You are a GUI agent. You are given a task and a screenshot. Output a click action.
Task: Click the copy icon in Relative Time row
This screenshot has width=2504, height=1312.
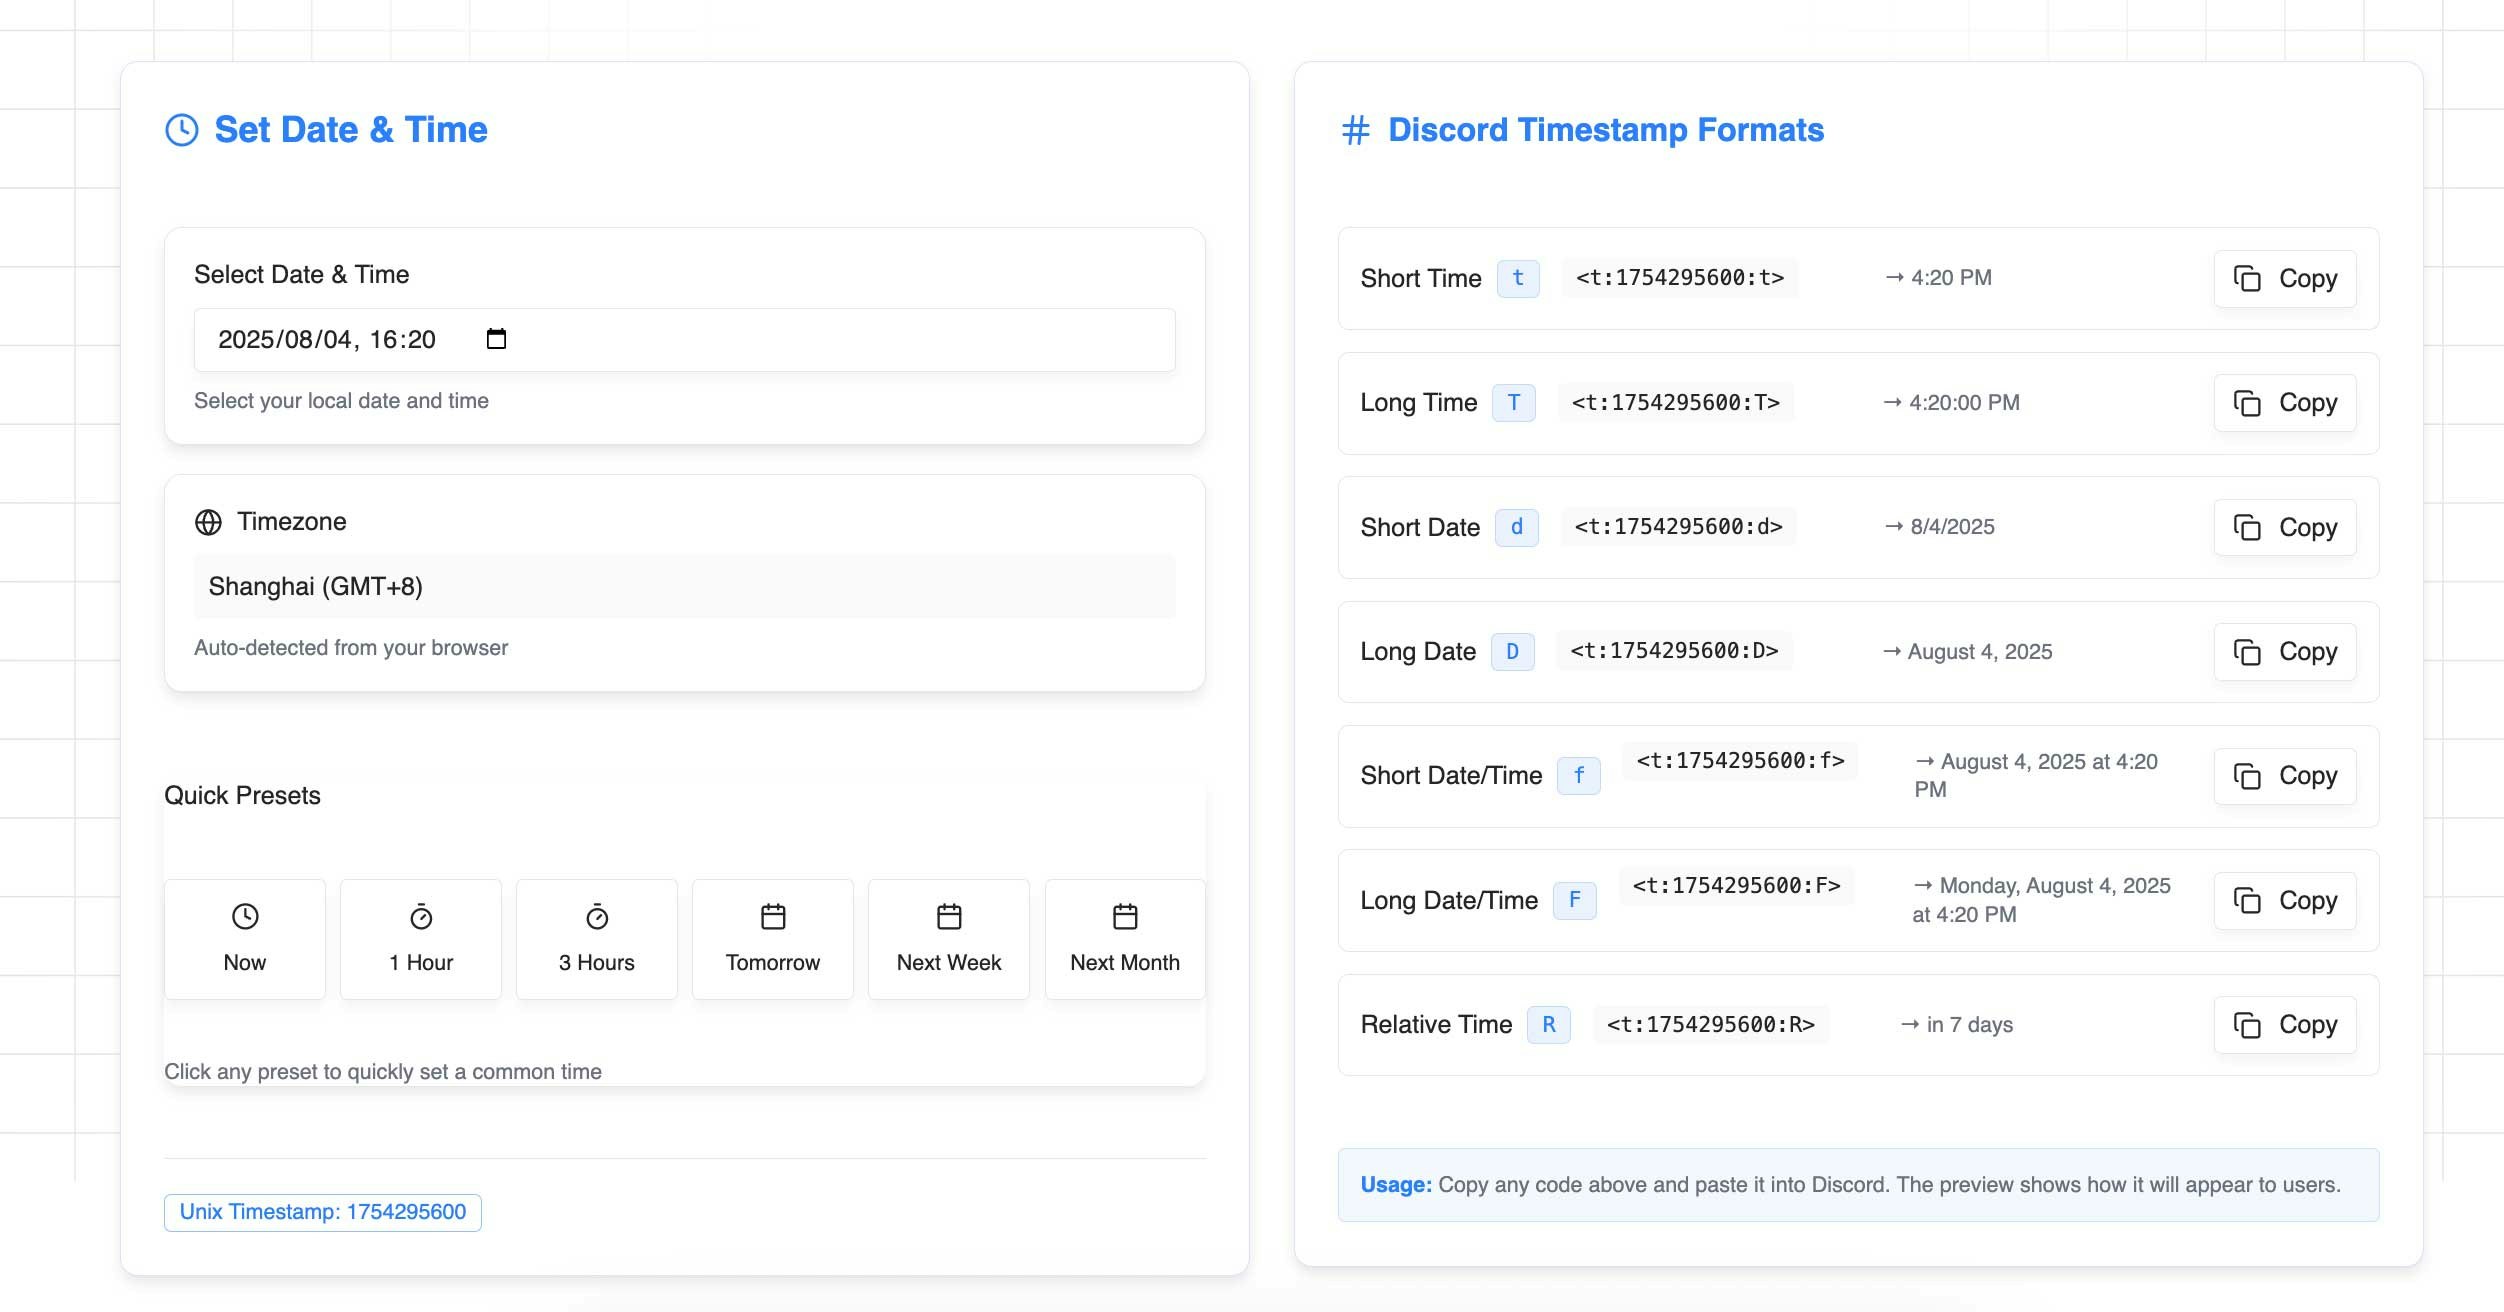tap(2247, 1025)
